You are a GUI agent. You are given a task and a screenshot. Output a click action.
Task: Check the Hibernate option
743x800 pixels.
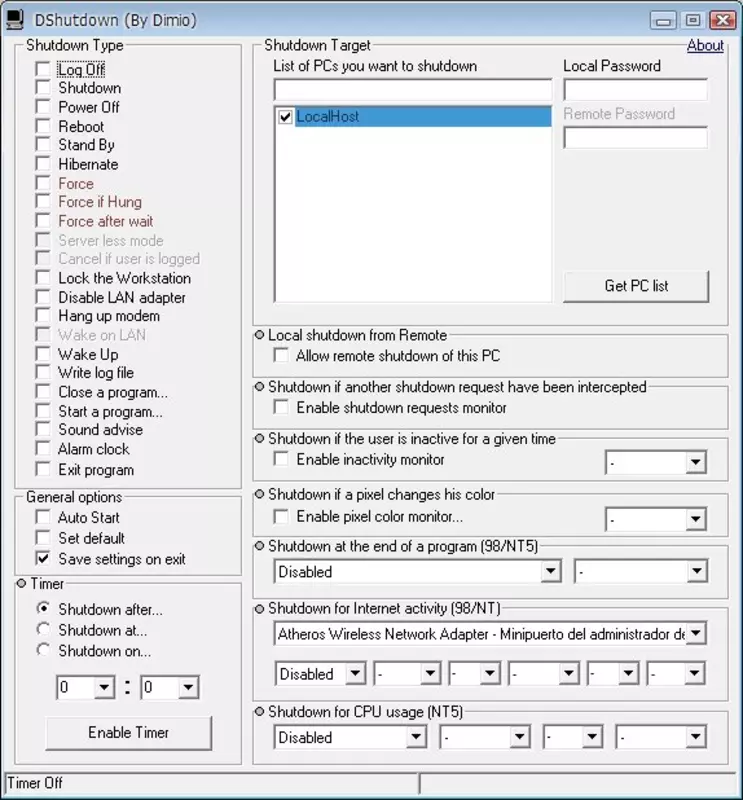tap(43, 164)
